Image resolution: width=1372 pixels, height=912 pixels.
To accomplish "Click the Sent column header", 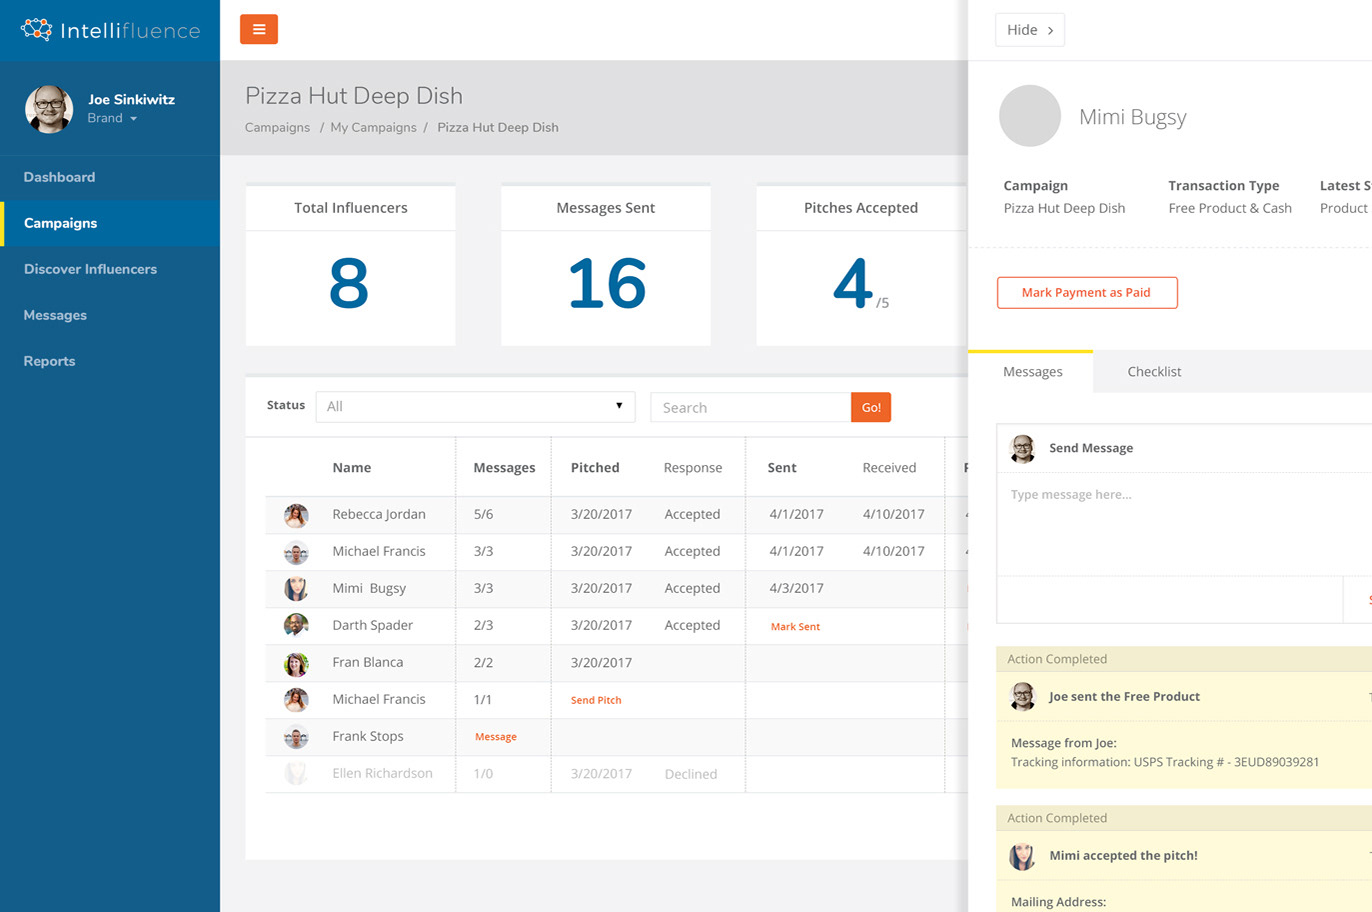I will coord(782,467).
